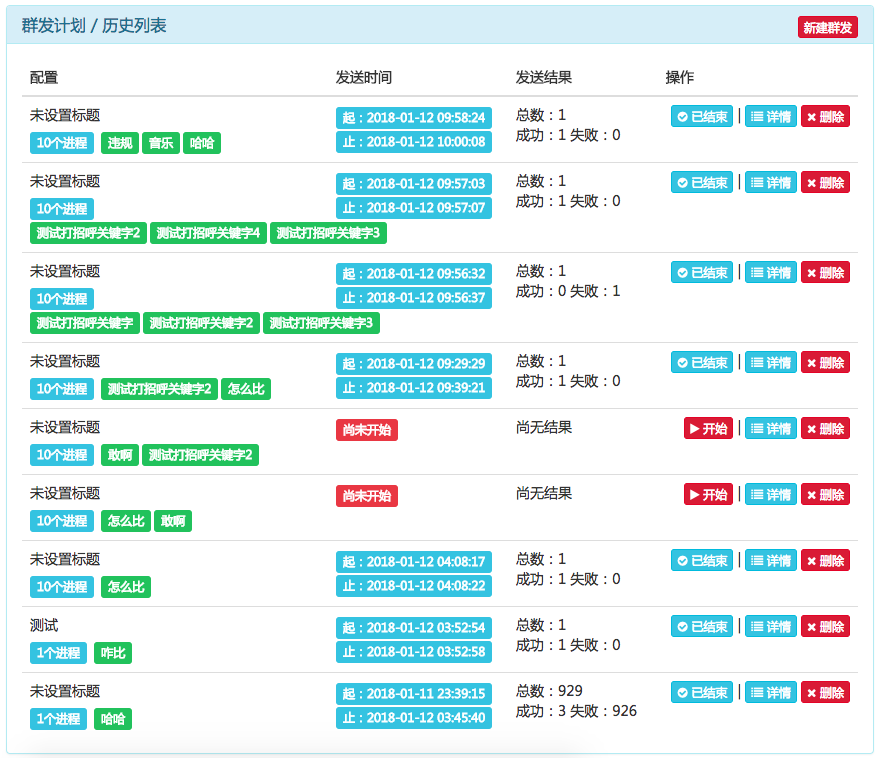Click the 操作 column header

679,77
